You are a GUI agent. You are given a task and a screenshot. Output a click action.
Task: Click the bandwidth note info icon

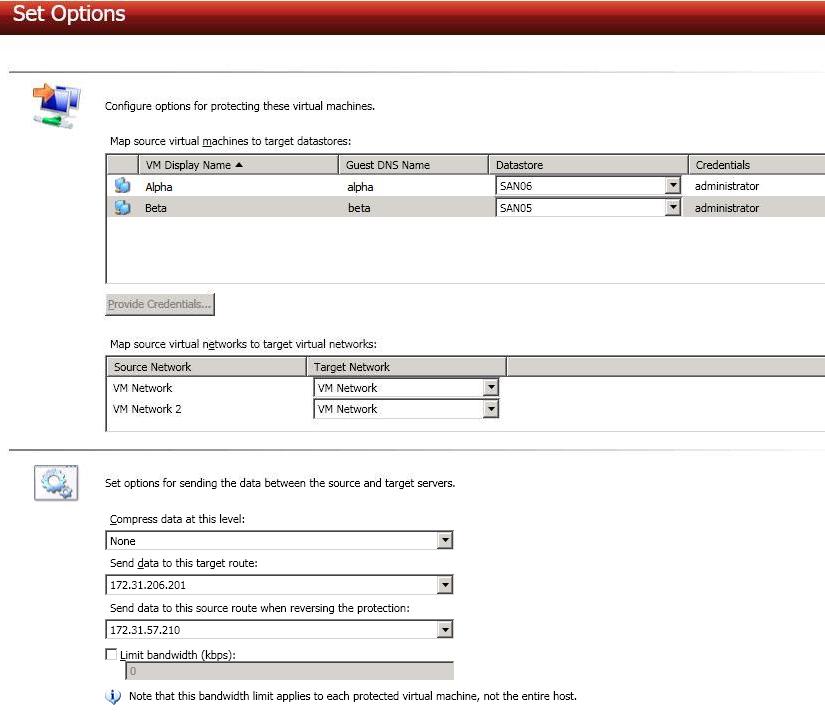point(113,696)
